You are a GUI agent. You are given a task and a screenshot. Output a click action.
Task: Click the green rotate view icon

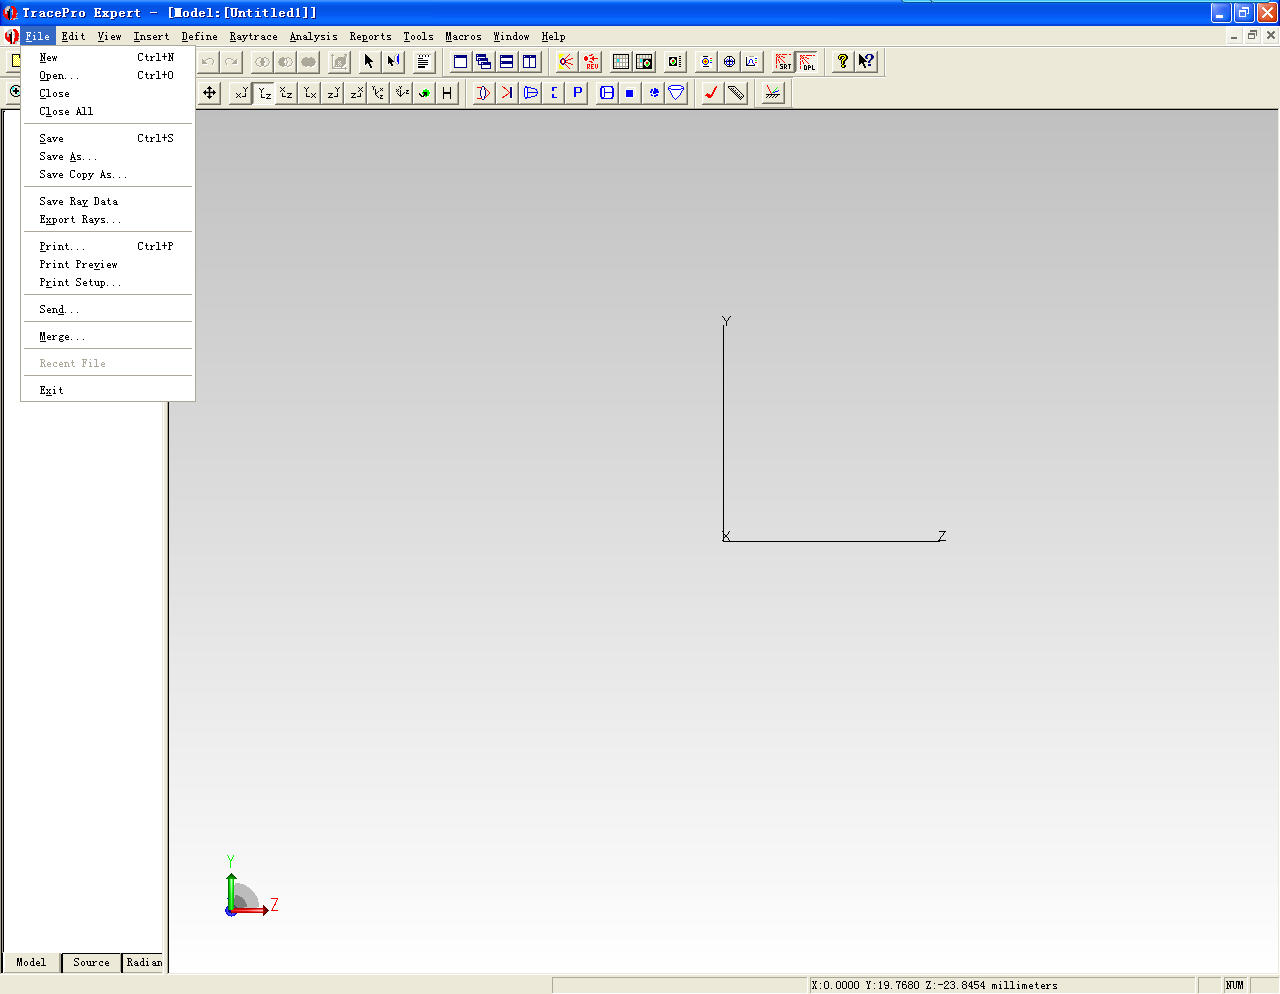[424, 93]
